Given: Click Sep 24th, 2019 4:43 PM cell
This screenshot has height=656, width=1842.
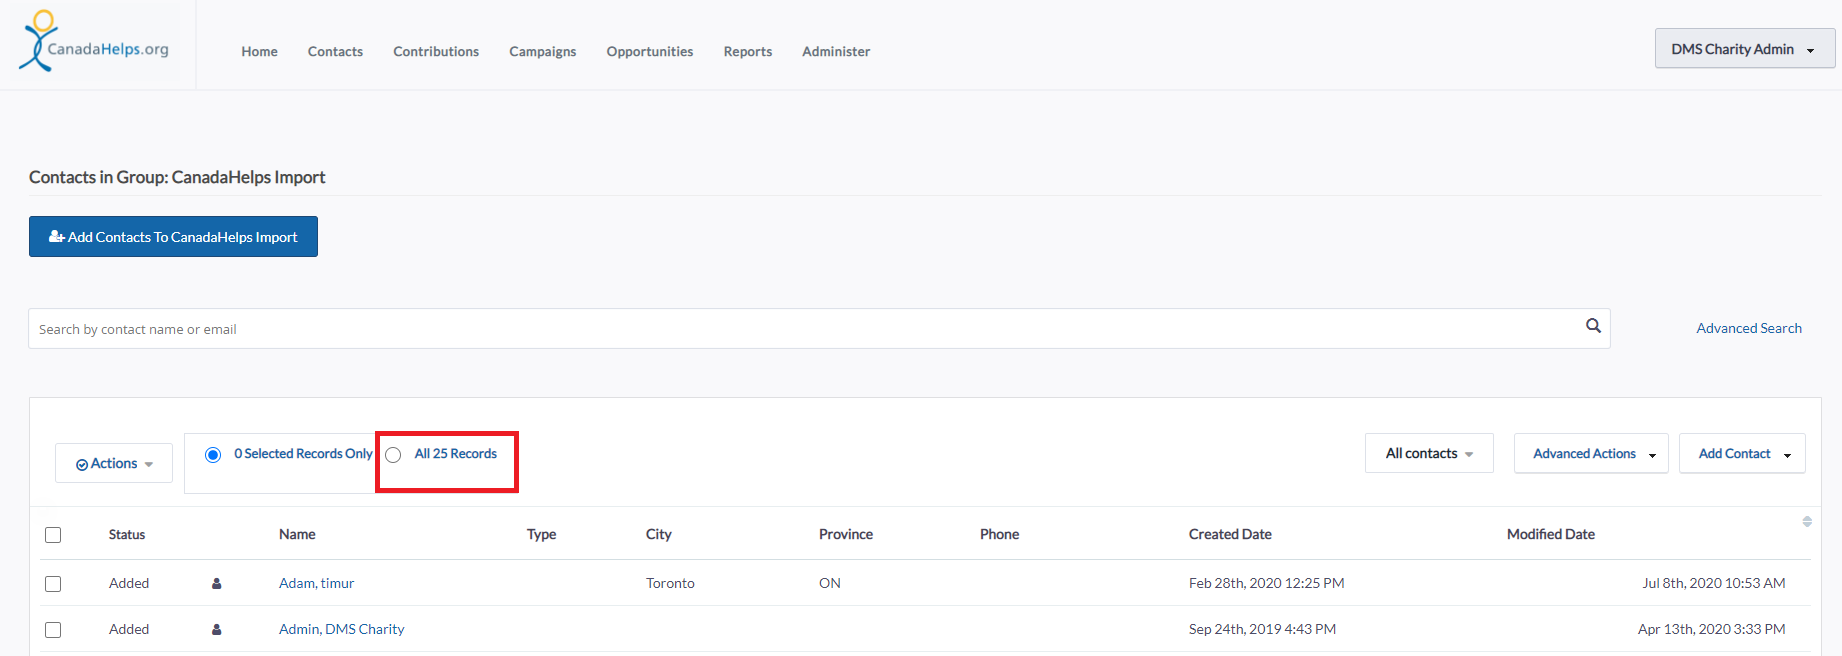Looking at the screenshot, I should pos(1262,629).
